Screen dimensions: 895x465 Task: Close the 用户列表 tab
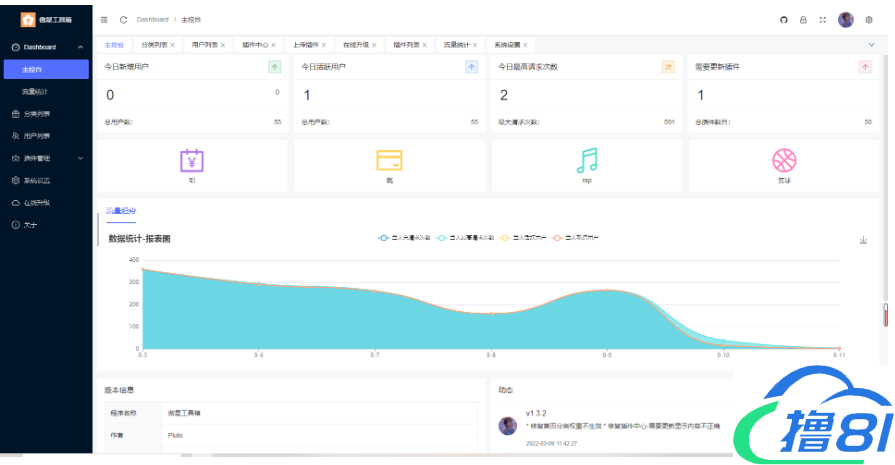(x=223, y=45)
